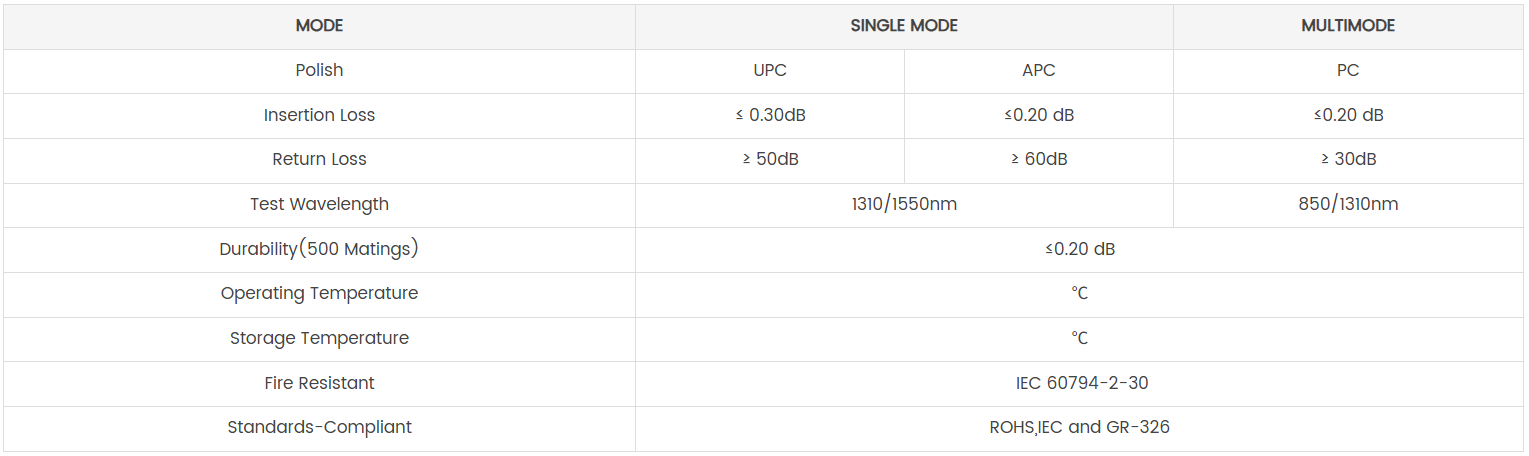Select the Durability (500 Matings) label
The image size is (1529, 456).
319,249
